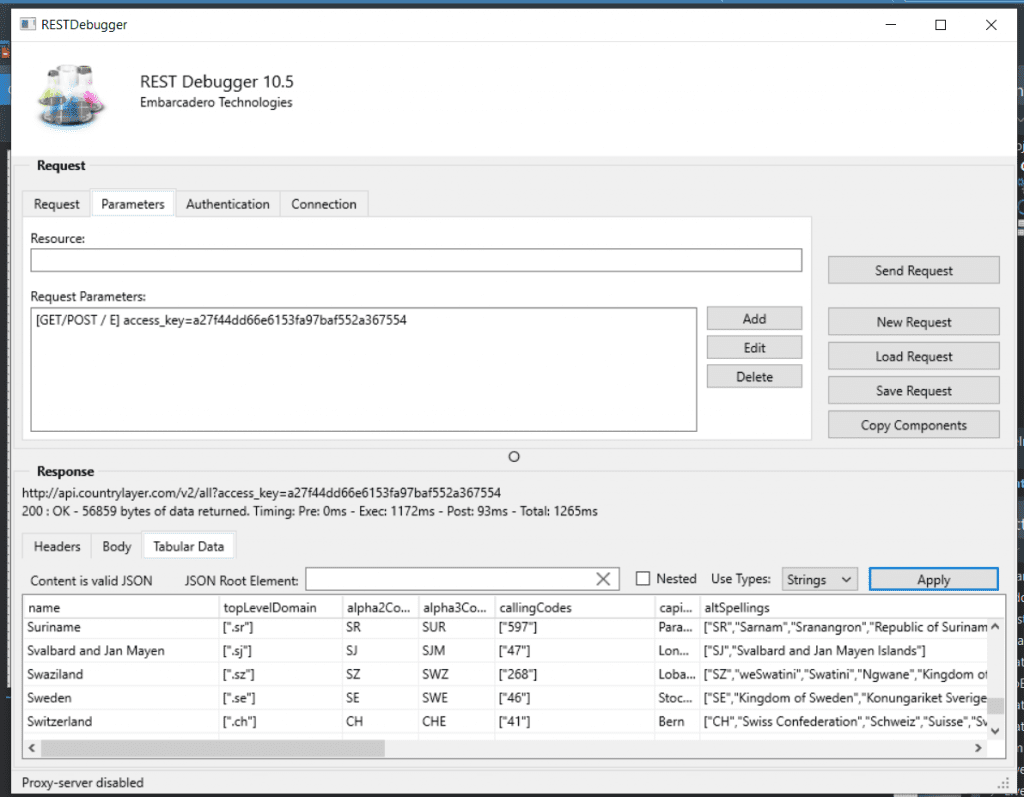The width and height of the screenshot is (1024, 797).
Task: Click the table scroll right arrow
Action: pyautogui.click(x=978, y=747)
